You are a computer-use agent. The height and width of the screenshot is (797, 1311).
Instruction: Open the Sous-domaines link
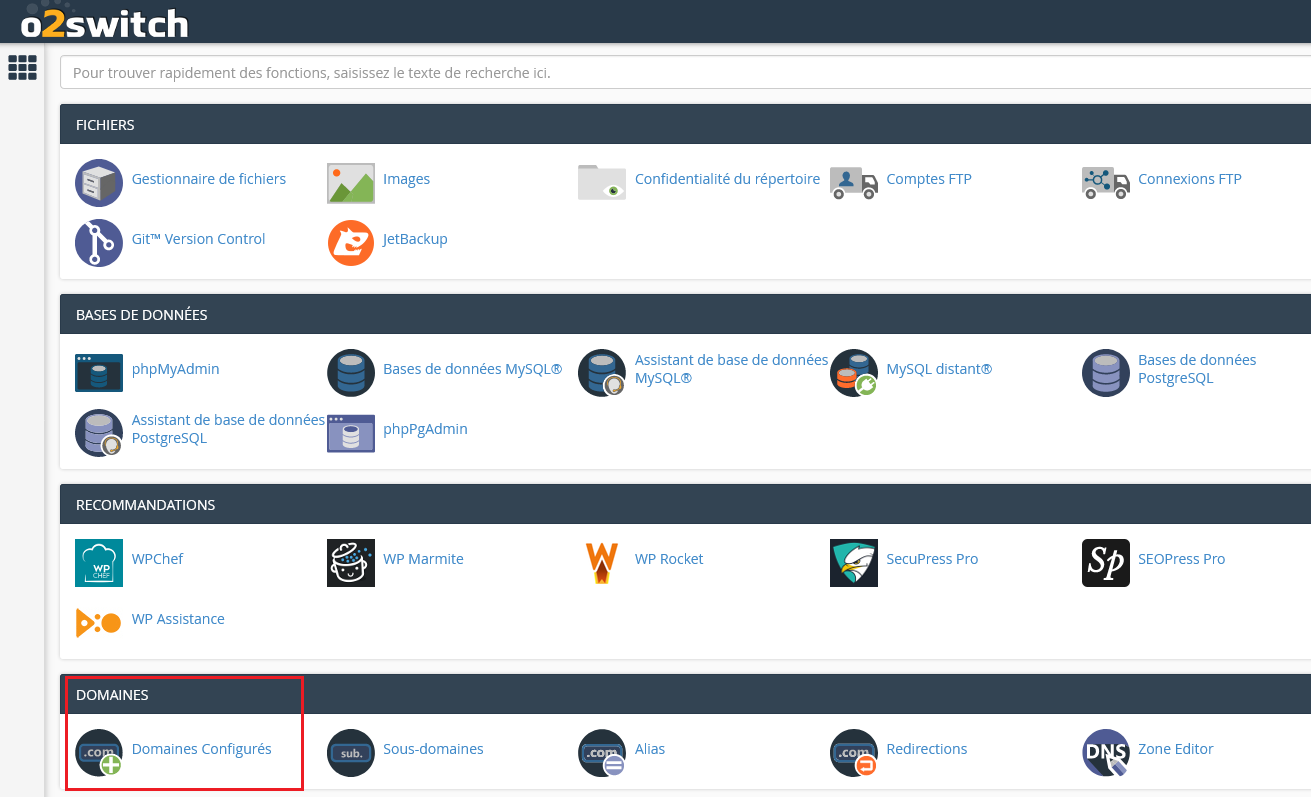[x=433, y=749]
